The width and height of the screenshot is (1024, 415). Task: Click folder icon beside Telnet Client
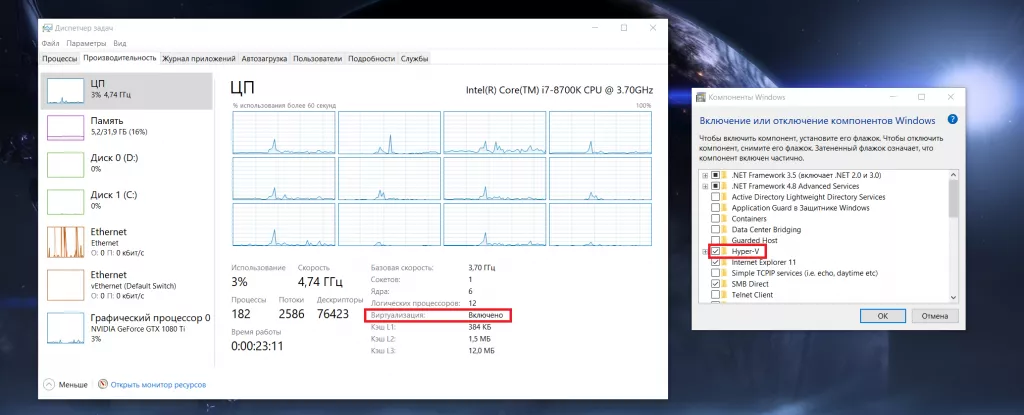click(x=726, y=295)
